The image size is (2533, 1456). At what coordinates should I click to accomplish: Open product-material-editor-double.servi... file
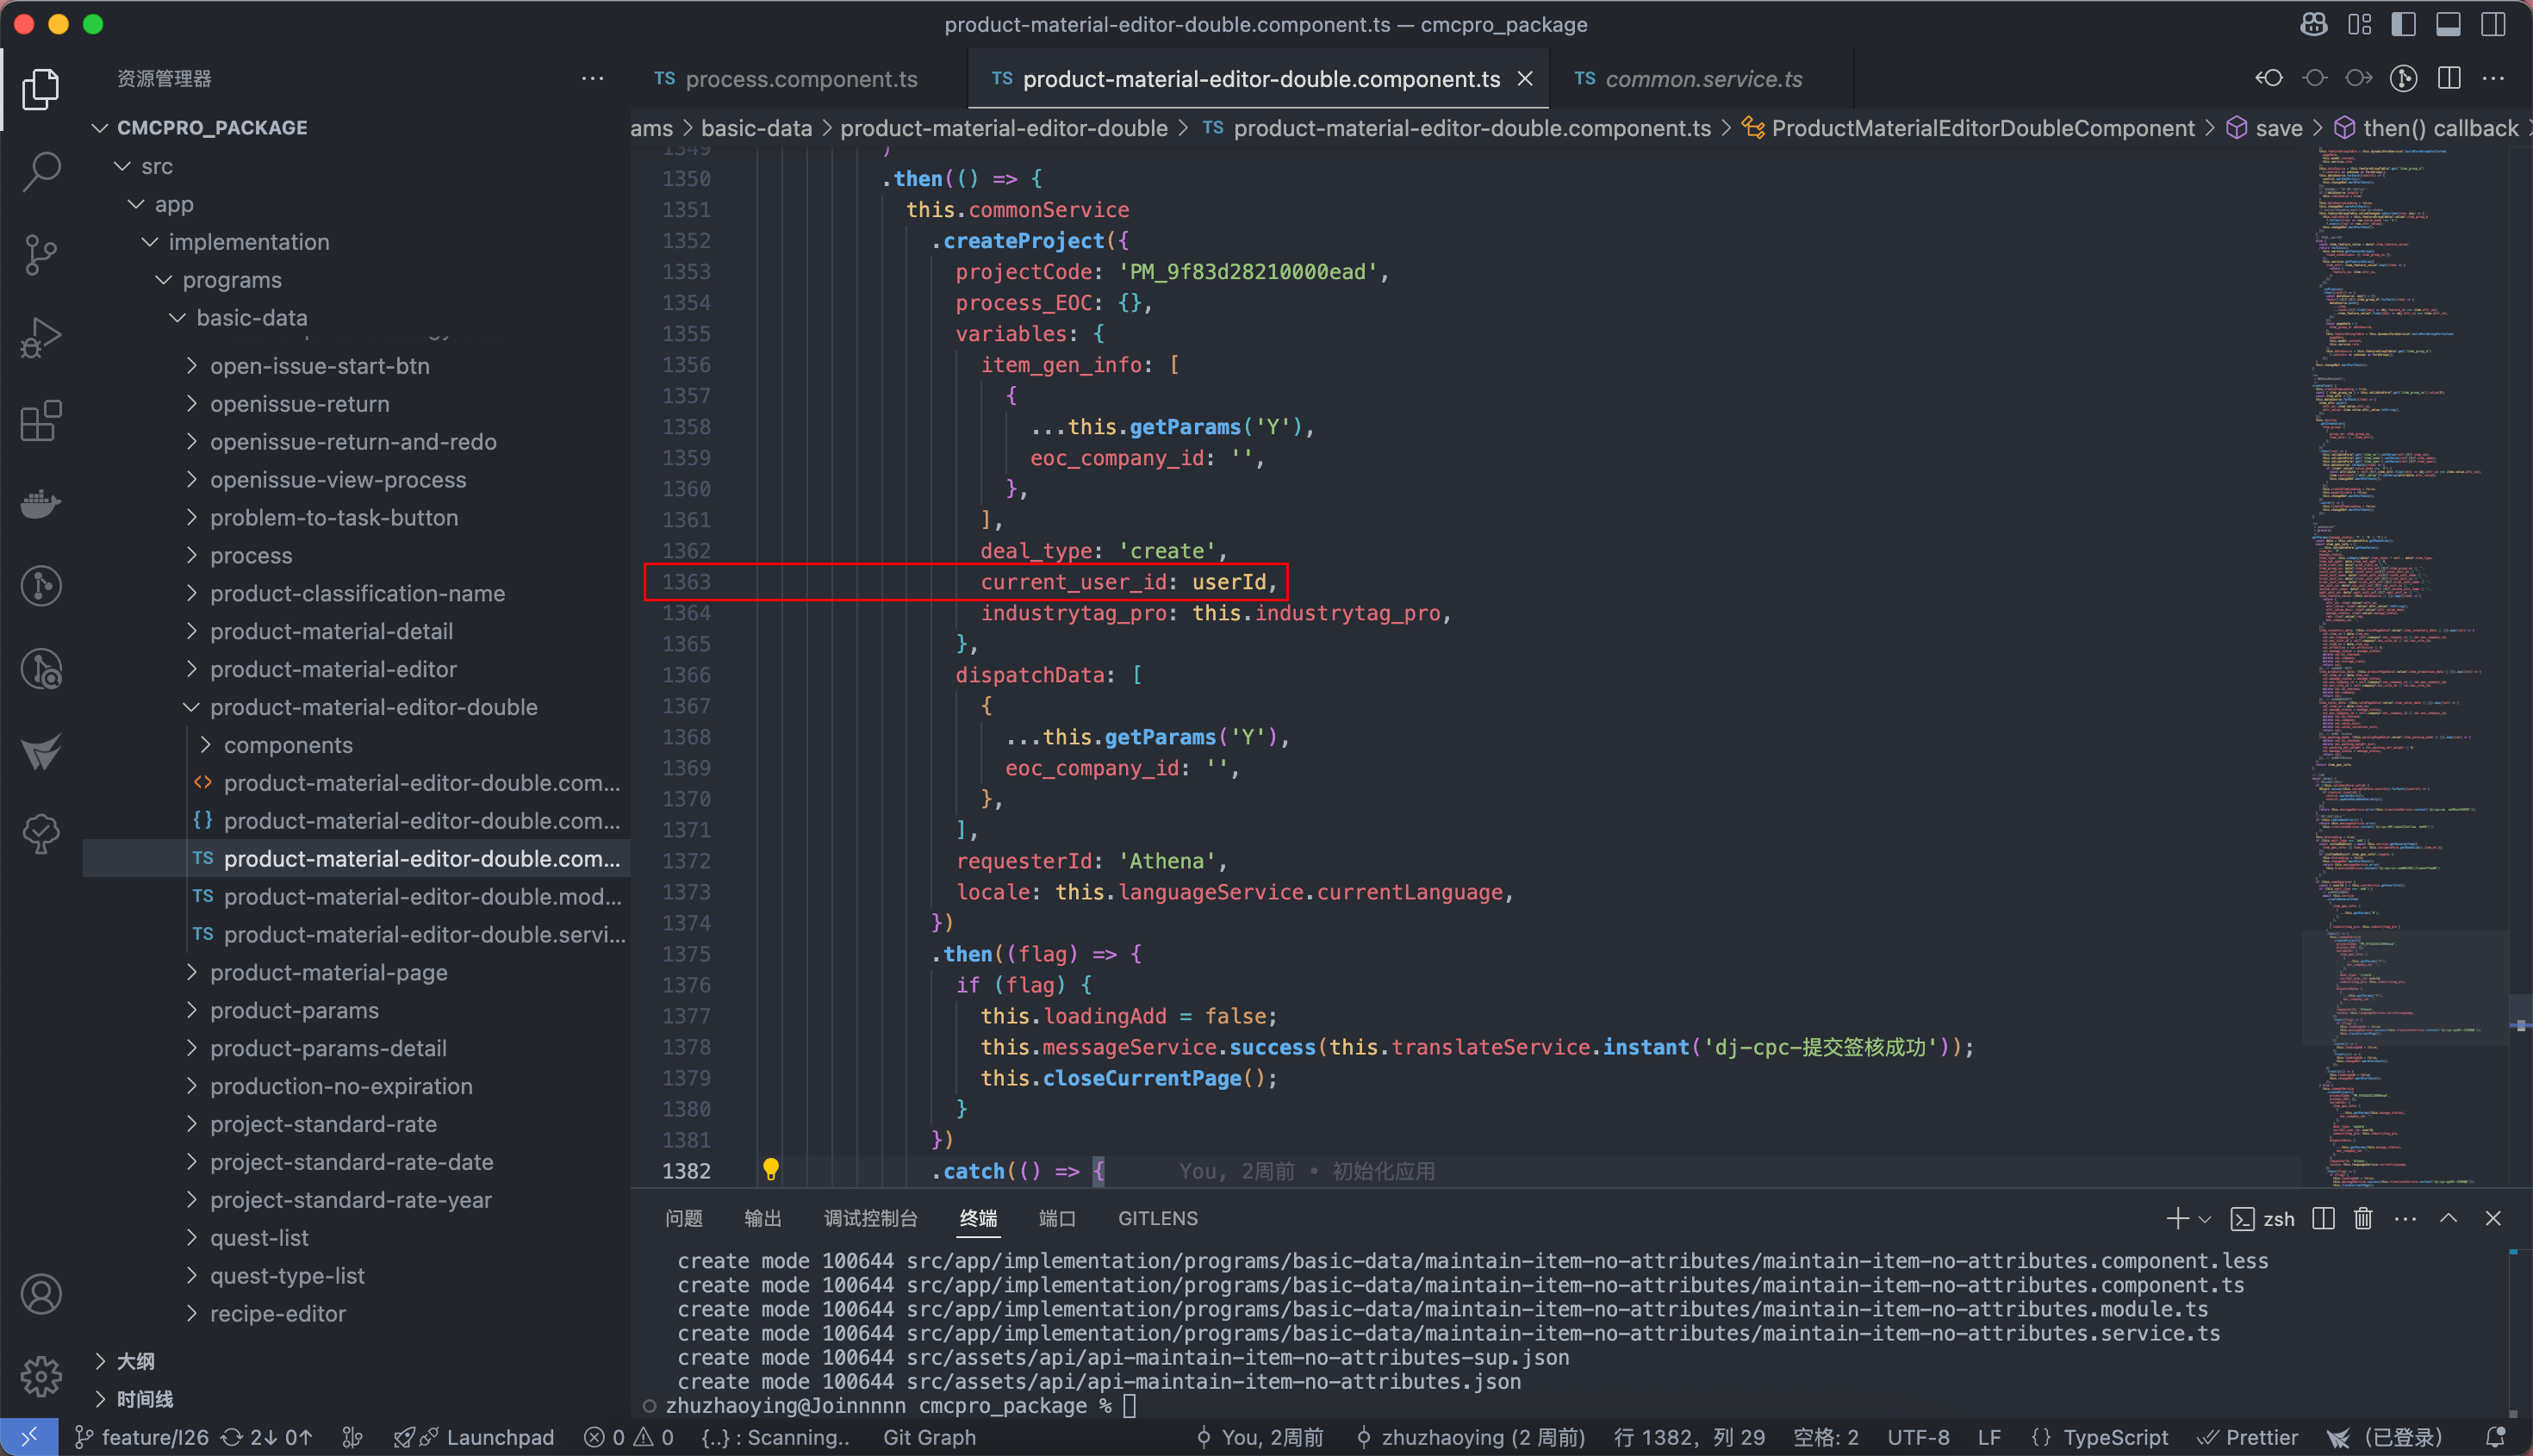pyautogui.click(x=424, y=934)
